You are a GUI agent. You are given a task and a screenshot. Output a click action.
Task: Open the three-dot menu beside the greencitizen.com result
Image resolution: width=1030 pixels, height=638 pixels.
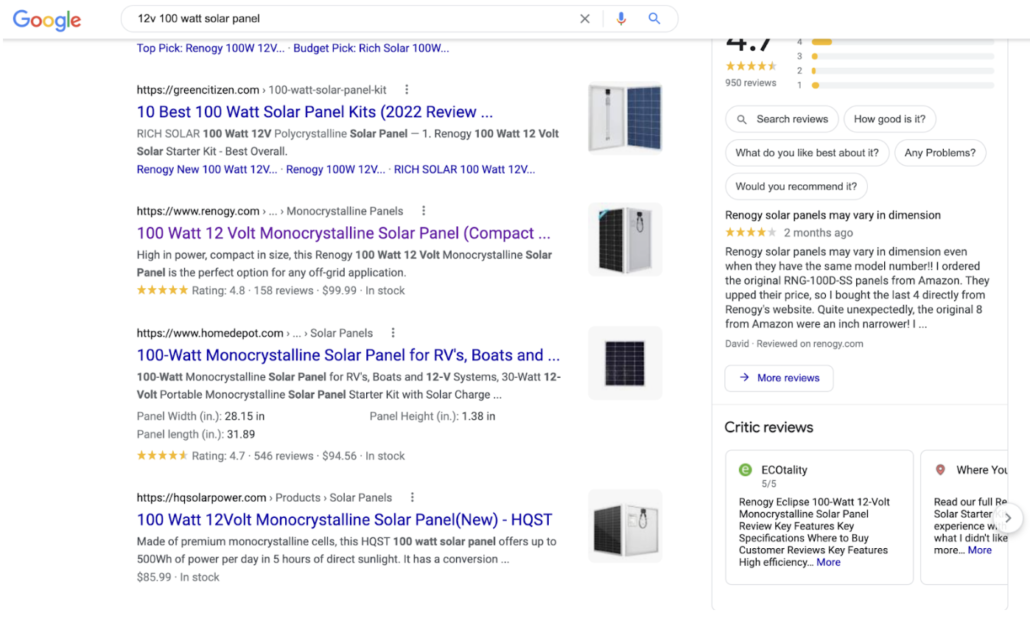click(x=407, y=89)
